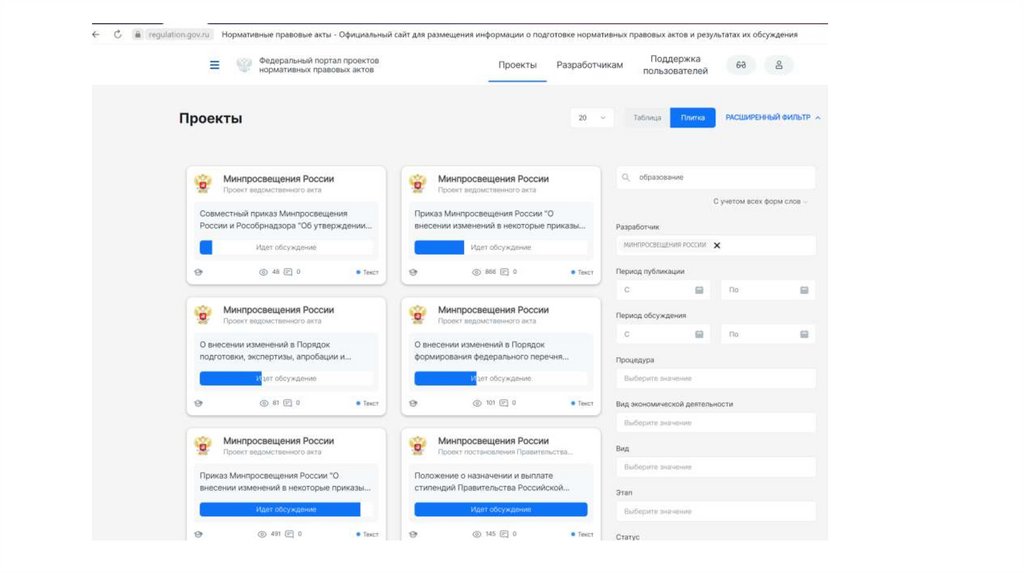Remove the Минпросвещения России developer filter tag
The height and width of the screenshot is (574, 1024).
click(x=717, y=245)
